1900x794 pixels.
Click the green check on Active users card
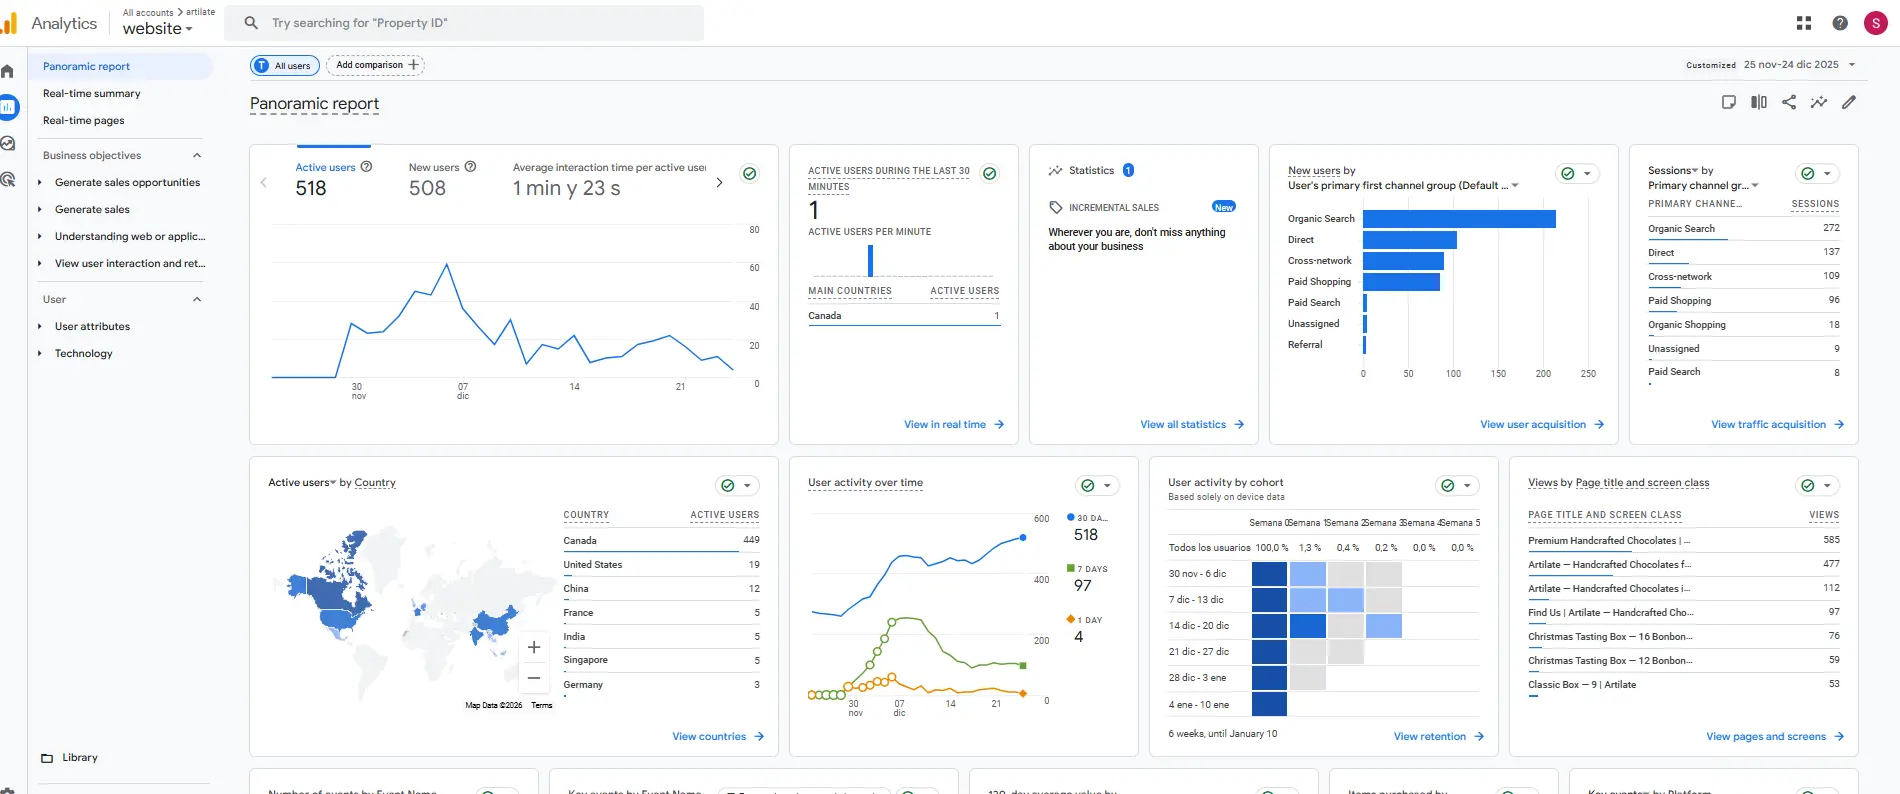coord(749,174)
